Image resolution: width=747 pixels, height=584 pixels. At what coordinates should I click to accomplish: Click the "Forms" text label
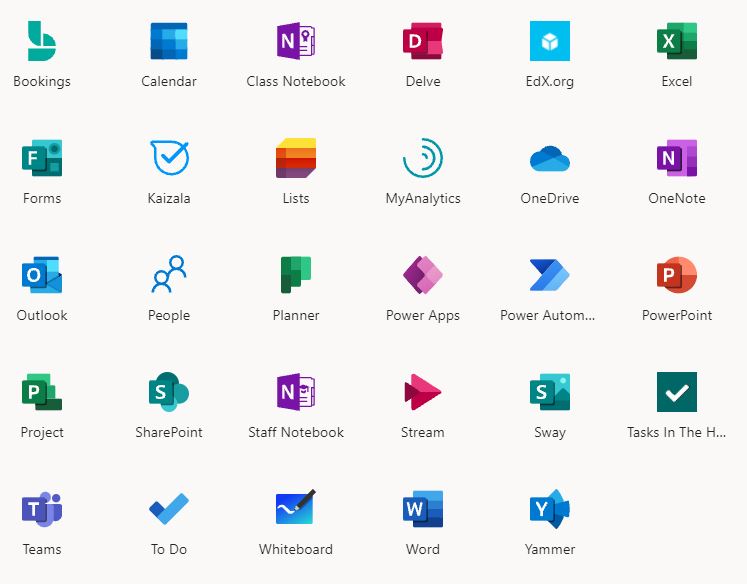point(42,198)
